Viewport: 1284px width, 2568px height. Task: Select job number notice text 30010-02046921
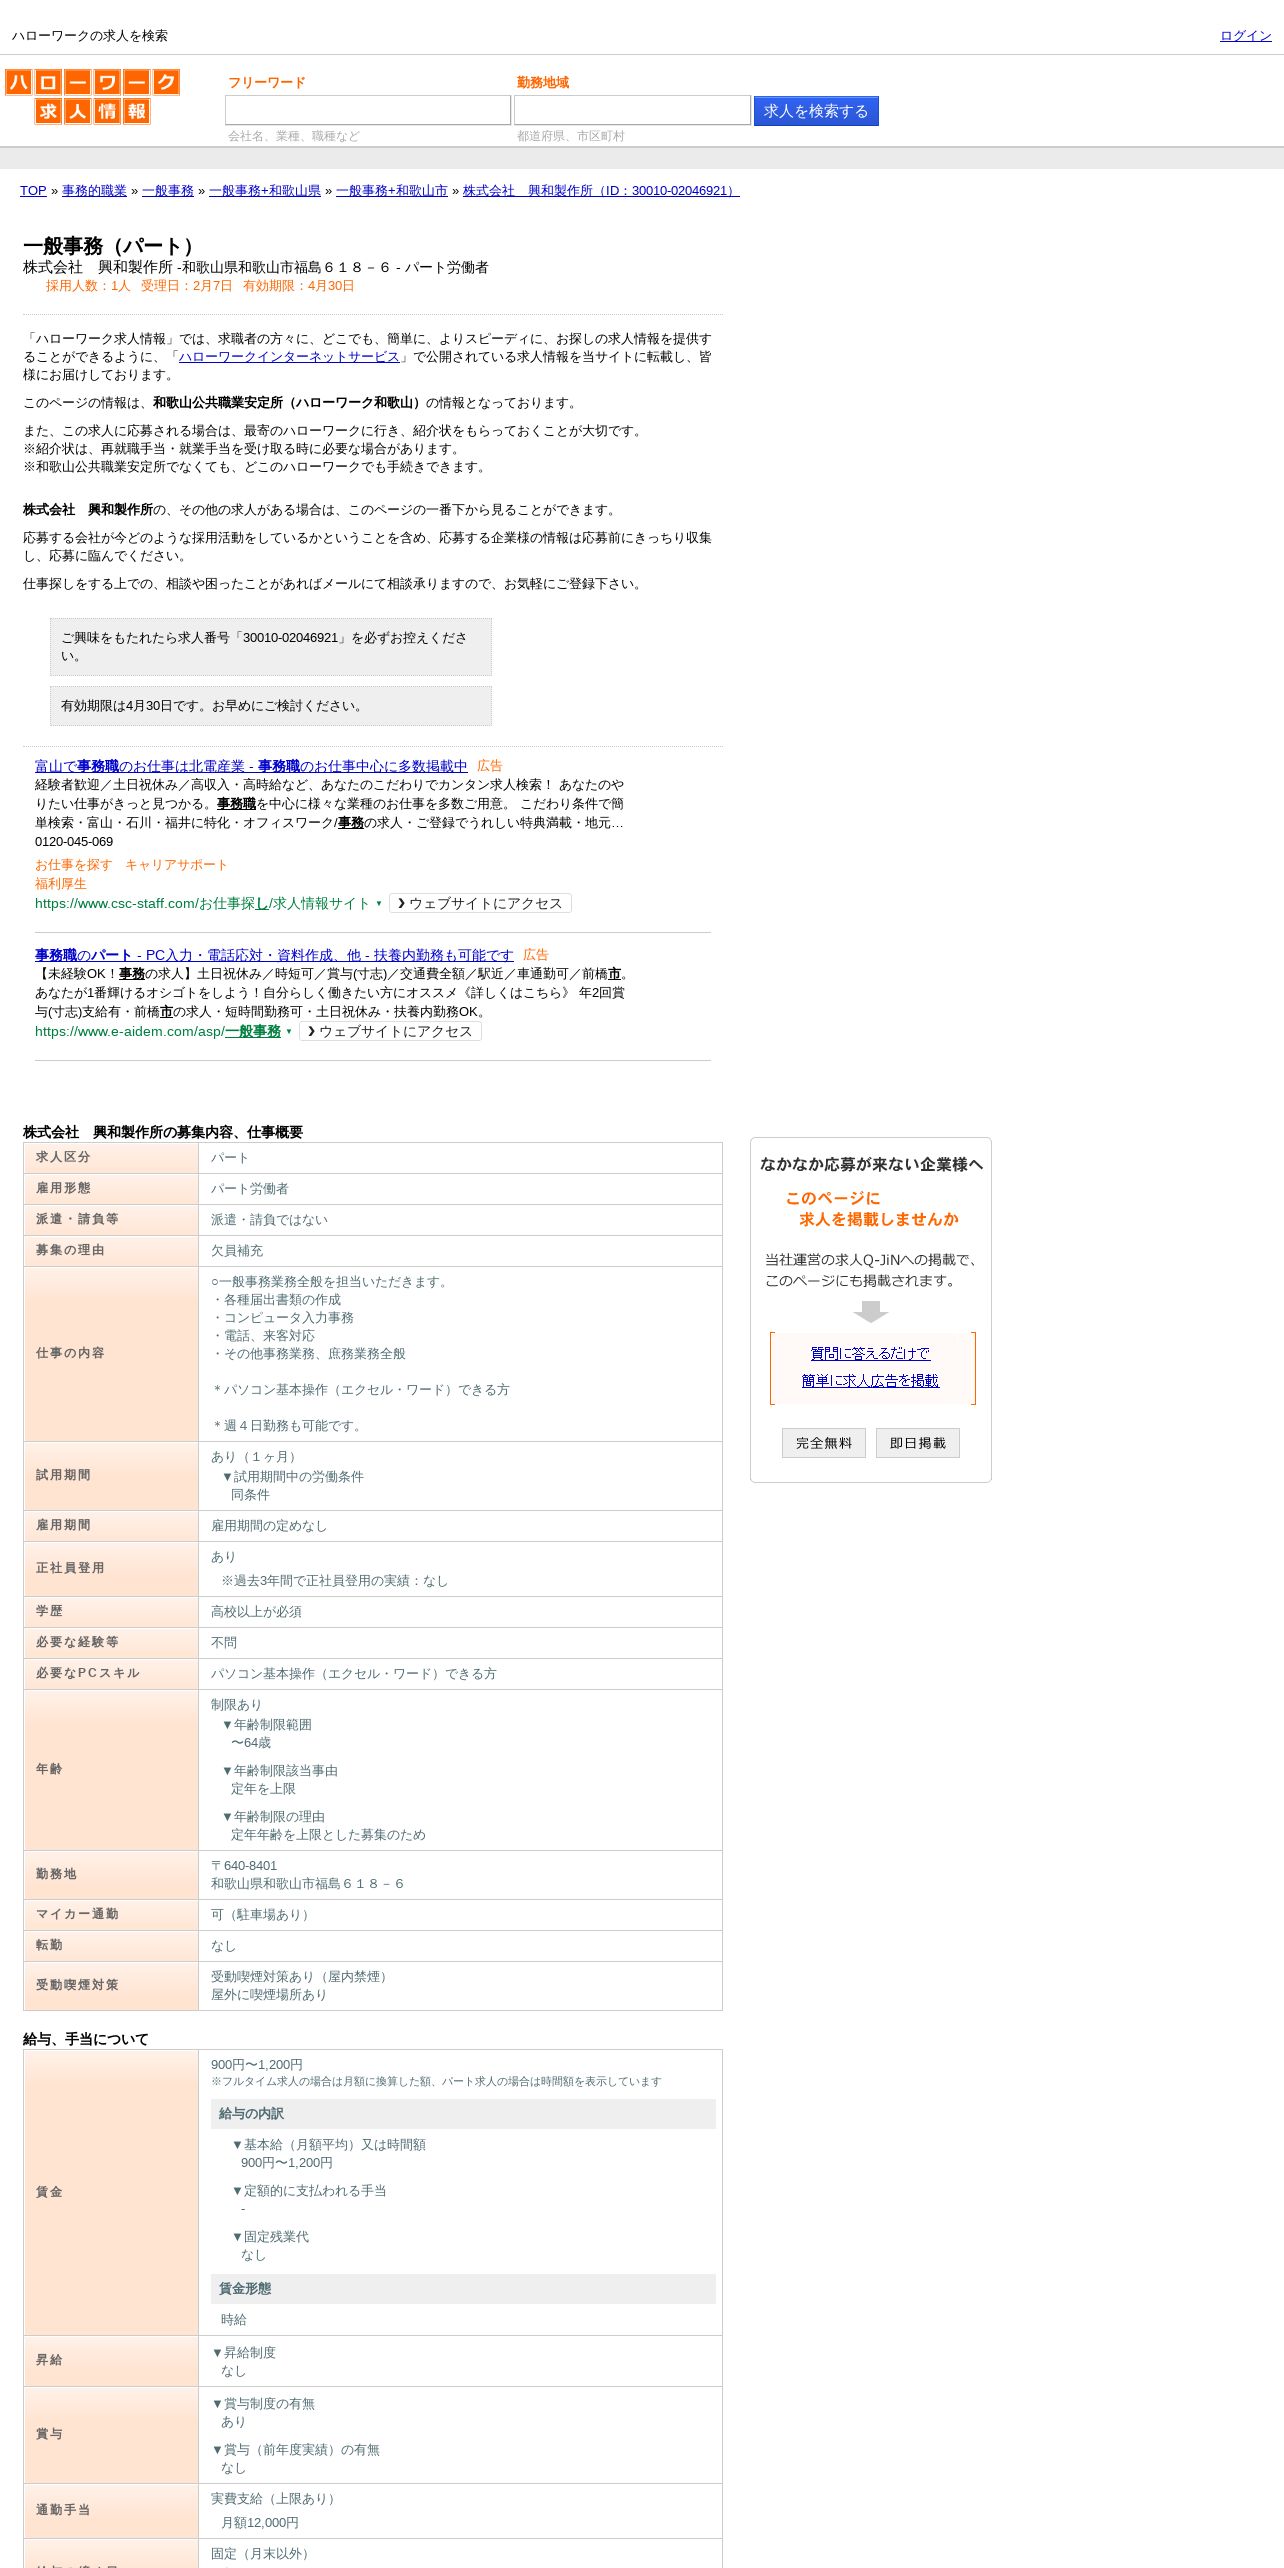coord(271,647)
